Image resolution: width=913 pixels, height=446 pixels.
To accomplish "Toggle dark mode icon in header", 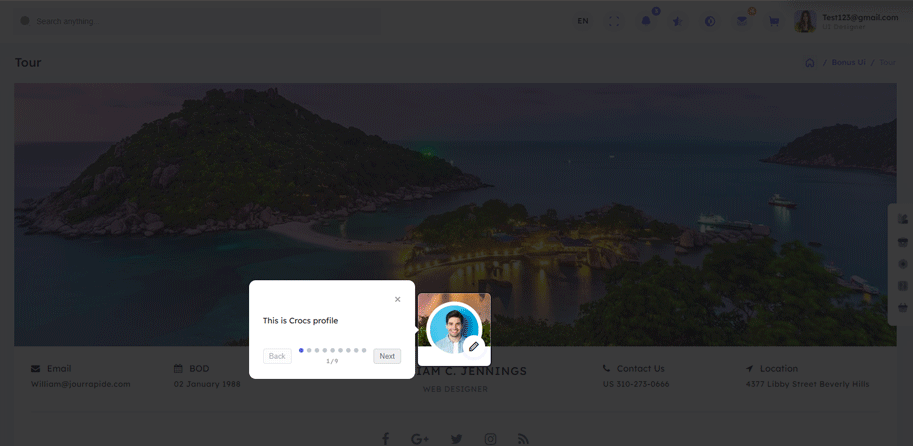I will 710,21.
